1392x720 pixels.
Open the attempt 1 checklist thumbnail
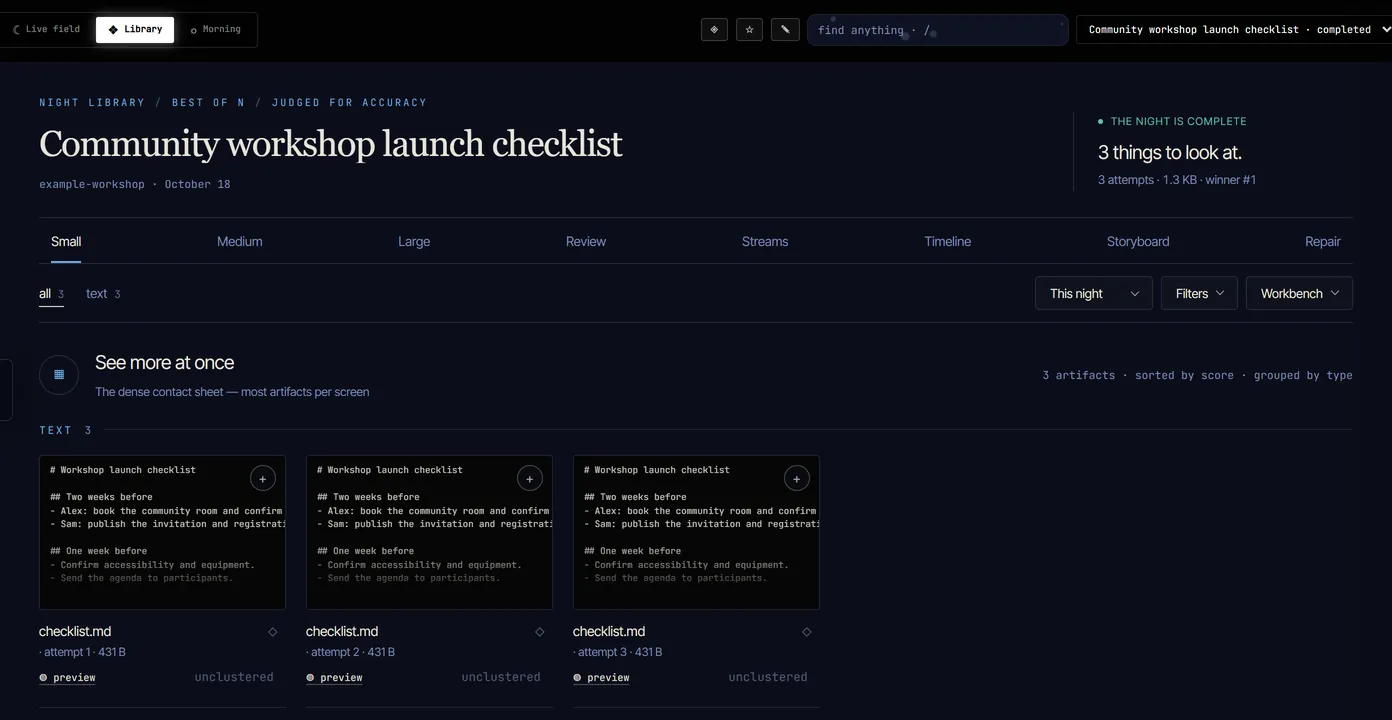[162, 532]
